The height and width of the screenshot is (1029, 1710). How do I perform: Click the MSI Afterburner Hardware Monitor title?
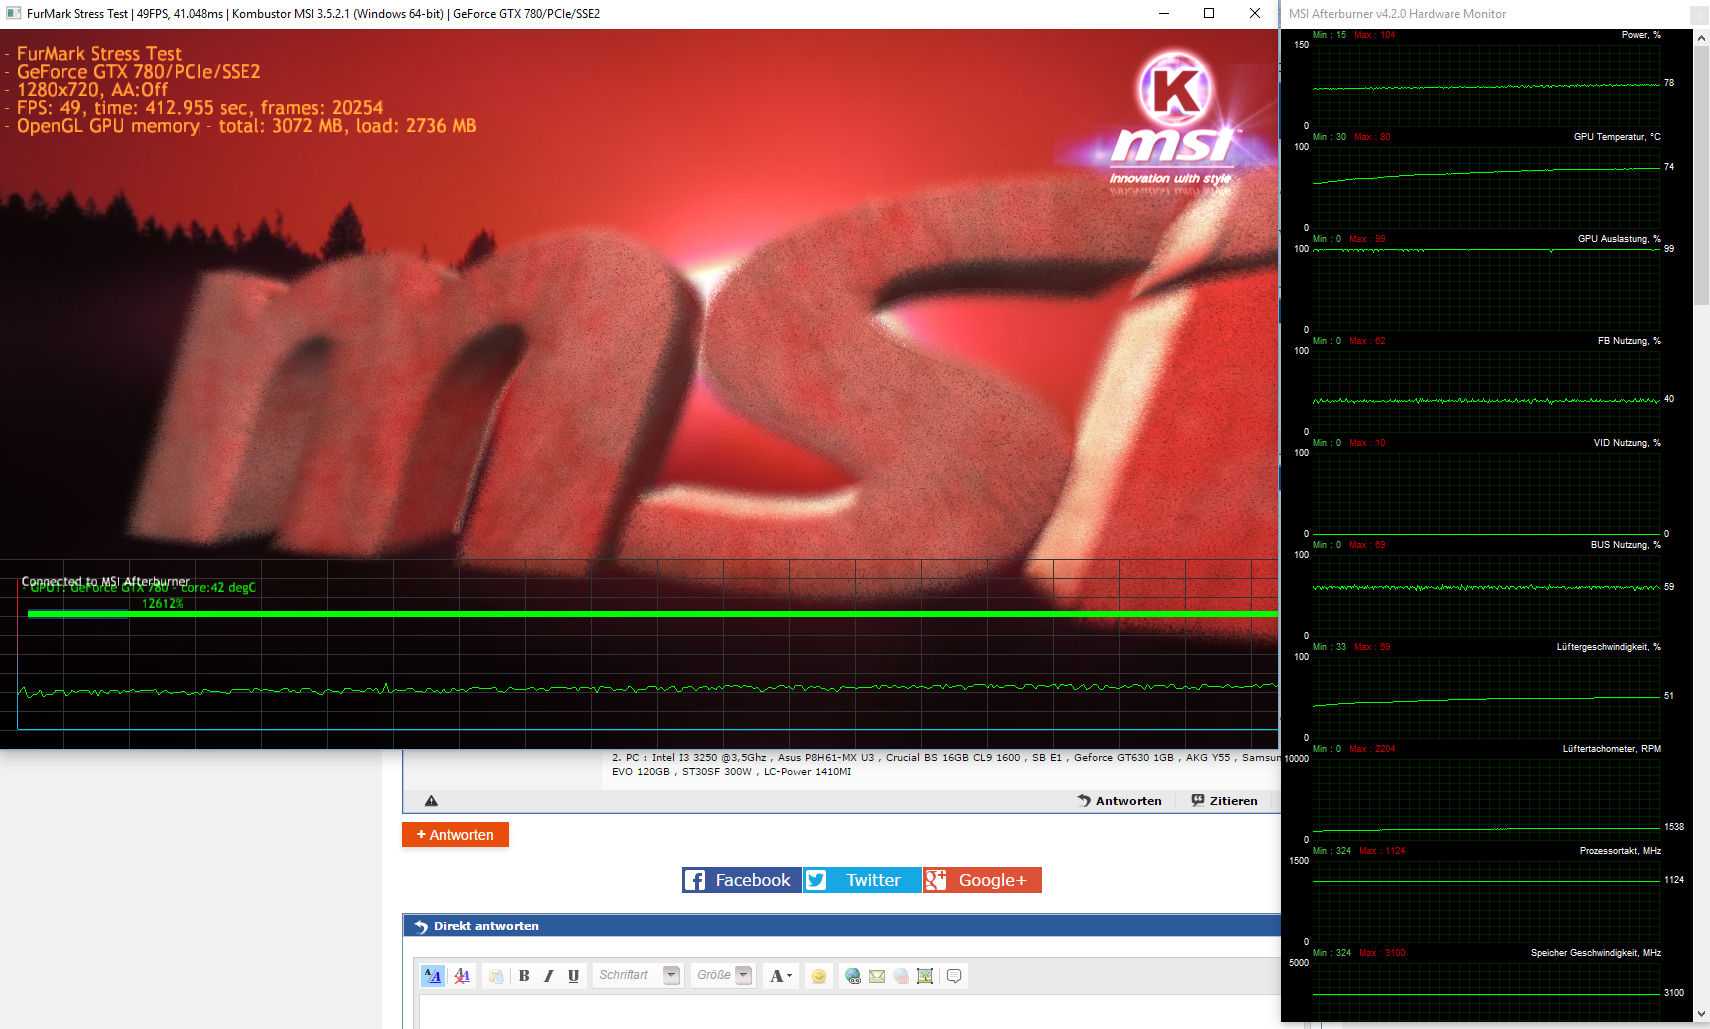click(1397, 14)
